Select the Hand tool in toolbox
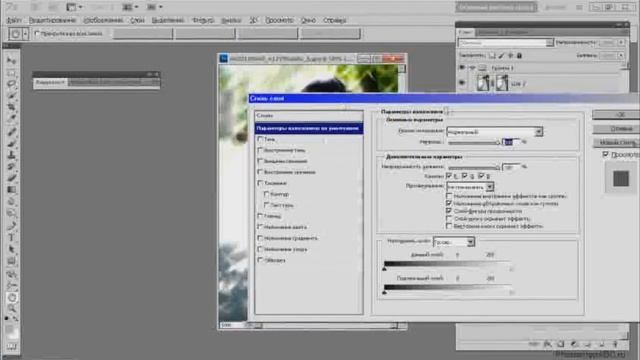The image size is (640, 360). (11, 298)
